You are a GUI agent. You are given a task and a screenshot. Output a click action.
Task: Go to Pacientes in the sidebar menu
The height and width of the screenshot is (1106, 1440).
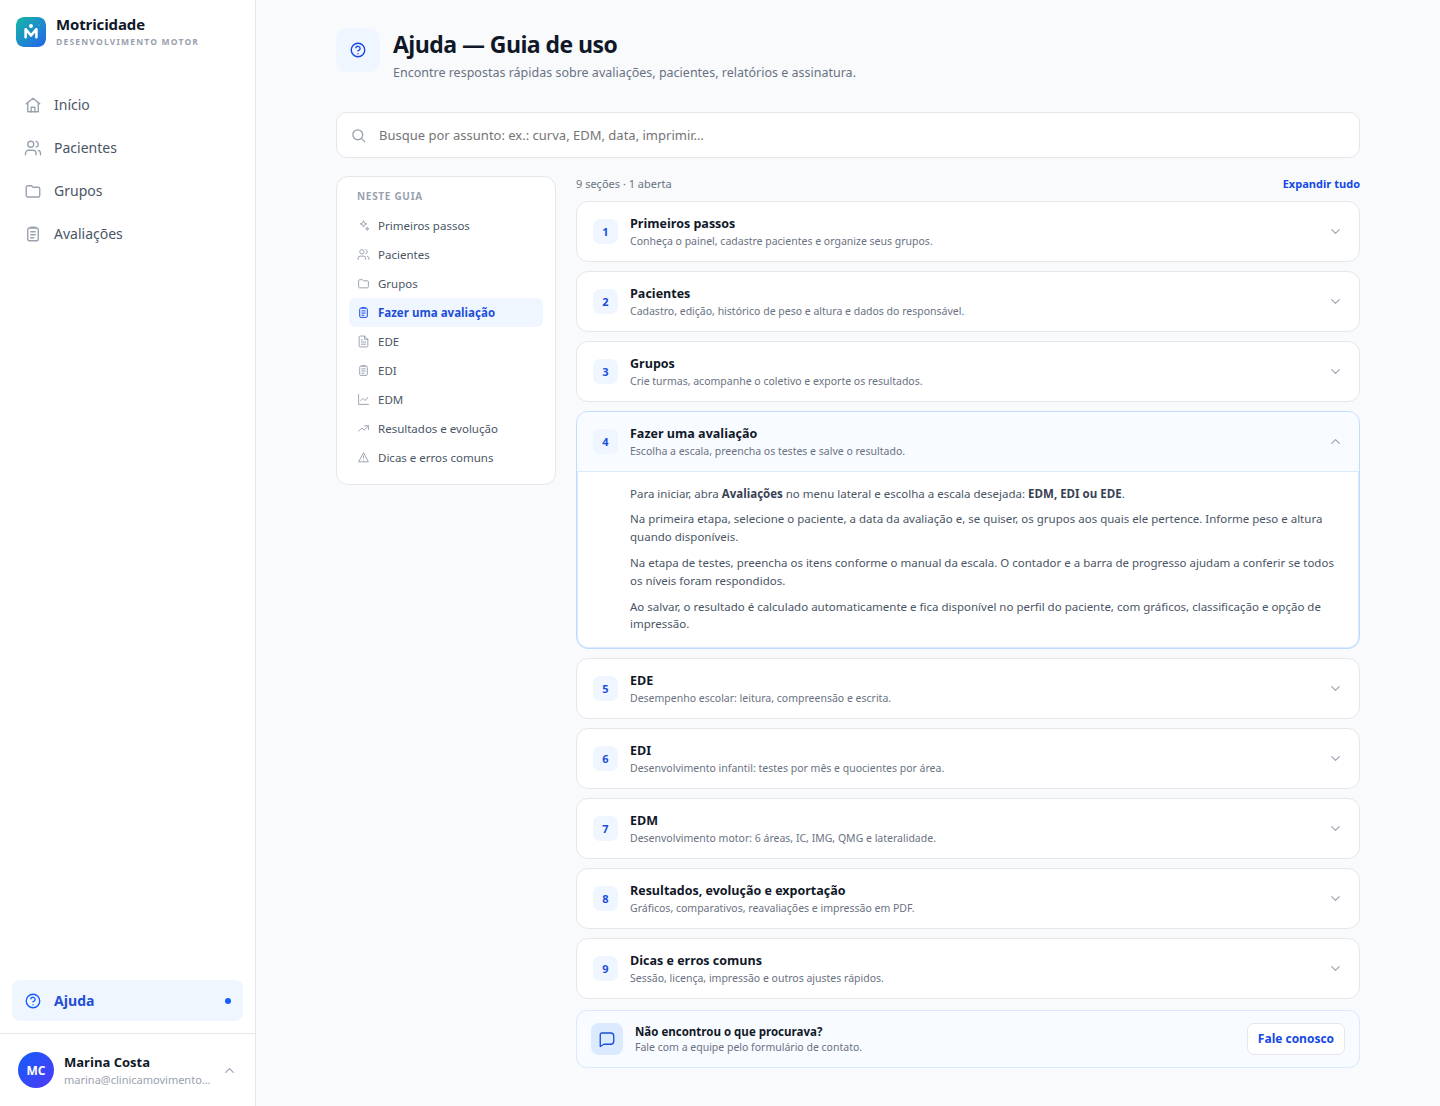click(127, 148)
